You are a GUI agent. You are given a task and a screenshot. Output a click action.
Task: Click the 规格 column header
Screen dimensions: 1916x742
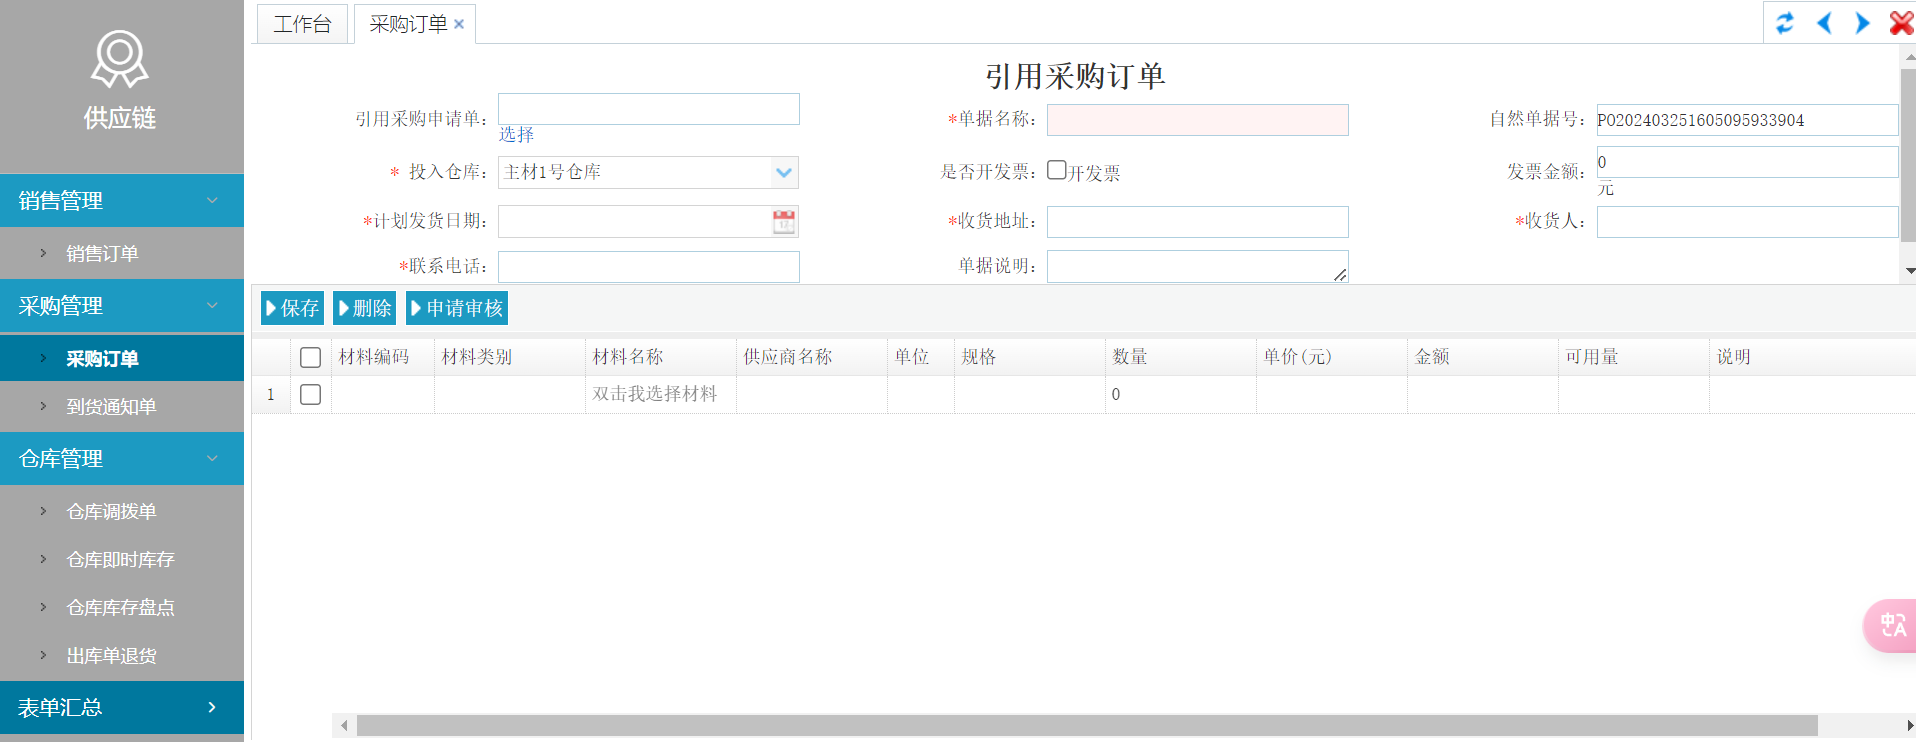(x=1030, y=357)
